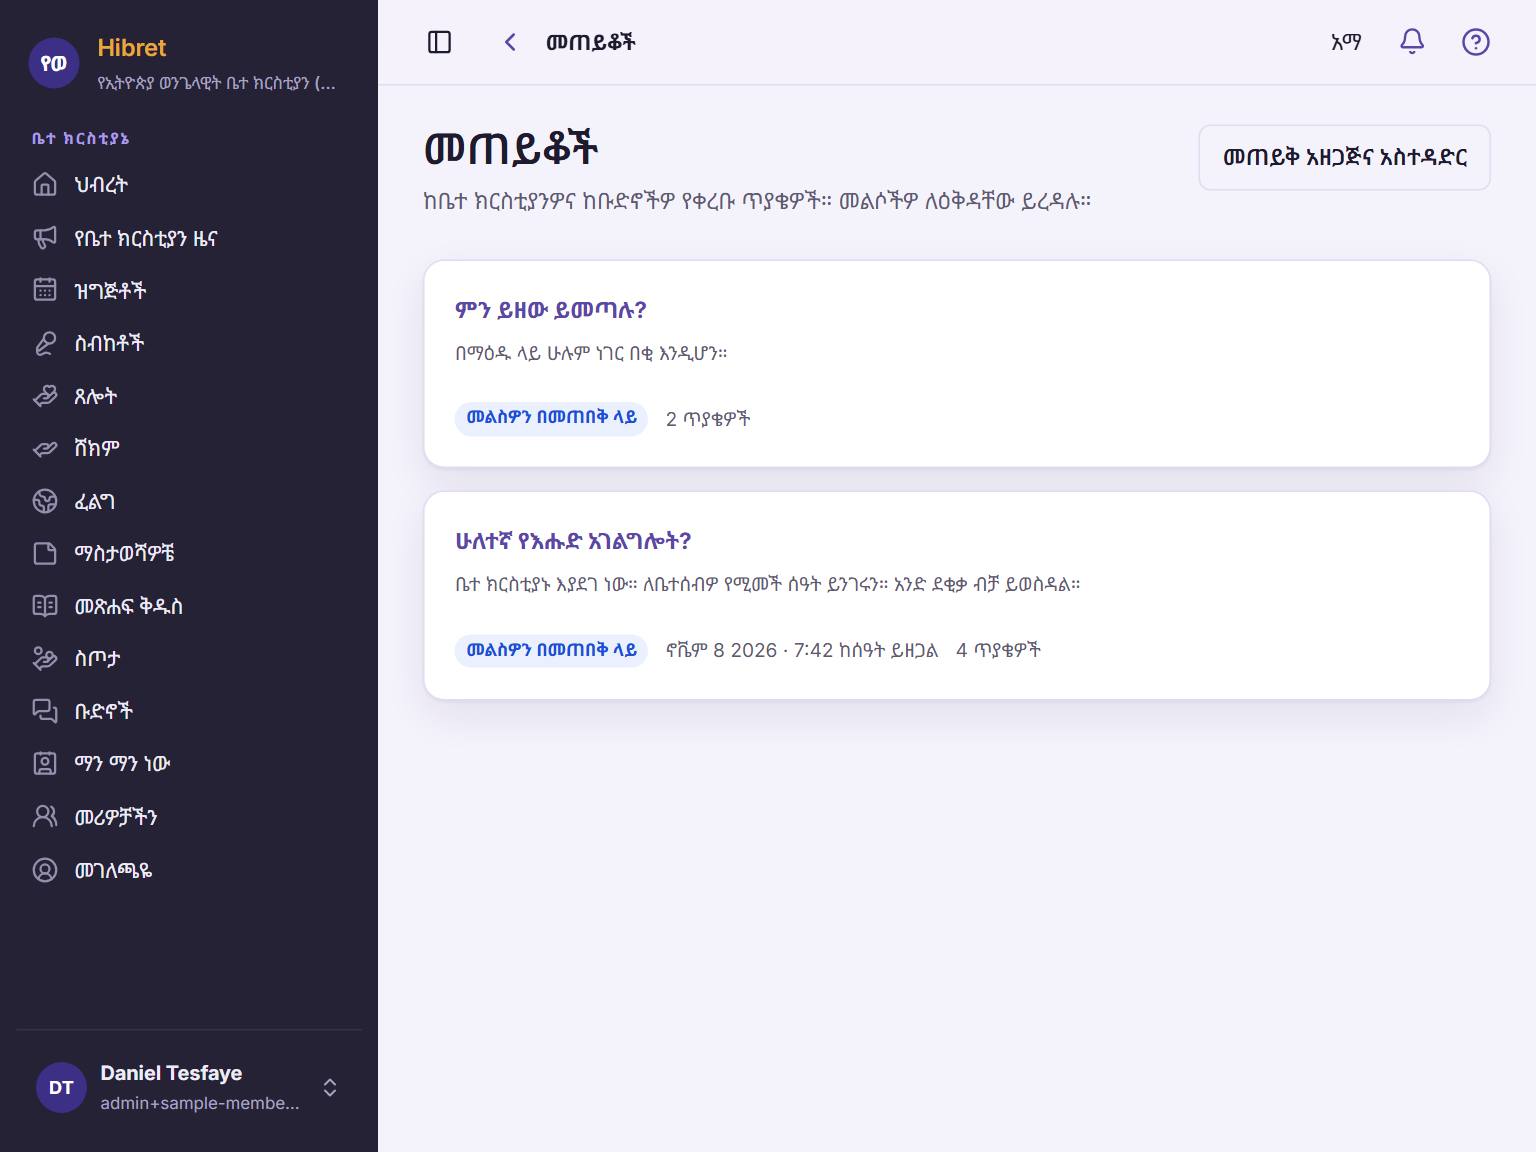This screenshot has height=1152, width=1536.
Task: Click the የወ church logo avatar
Action: click(x=54, y=63)
